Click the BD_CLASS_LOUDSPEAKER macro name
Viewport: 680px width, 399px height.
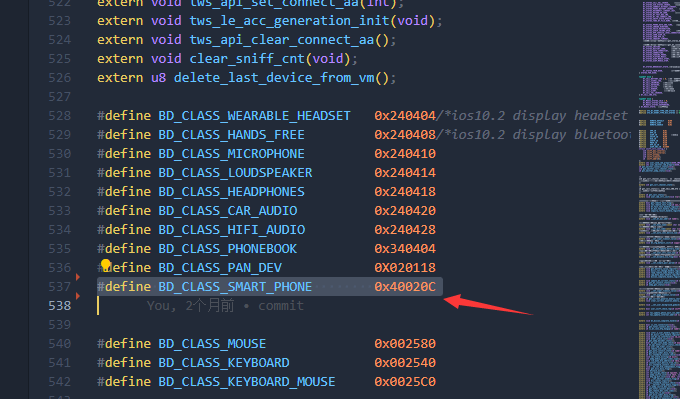pos(235,173)
